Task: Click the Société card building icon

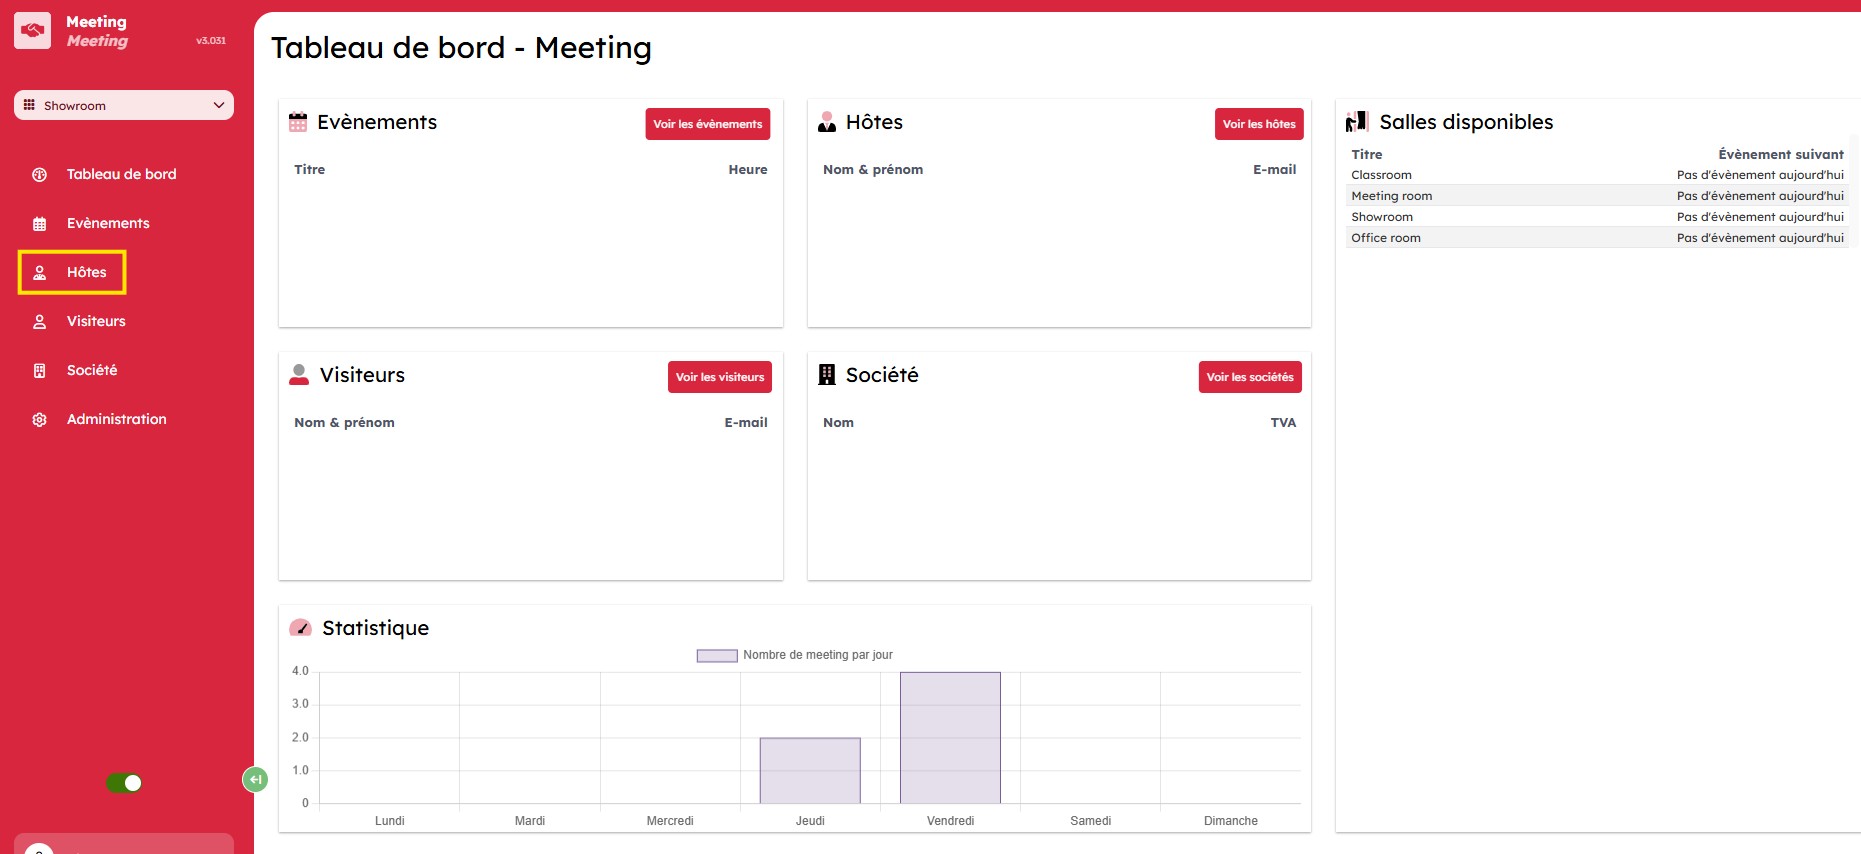Action: pyautogui.click(x=827, y=375)
